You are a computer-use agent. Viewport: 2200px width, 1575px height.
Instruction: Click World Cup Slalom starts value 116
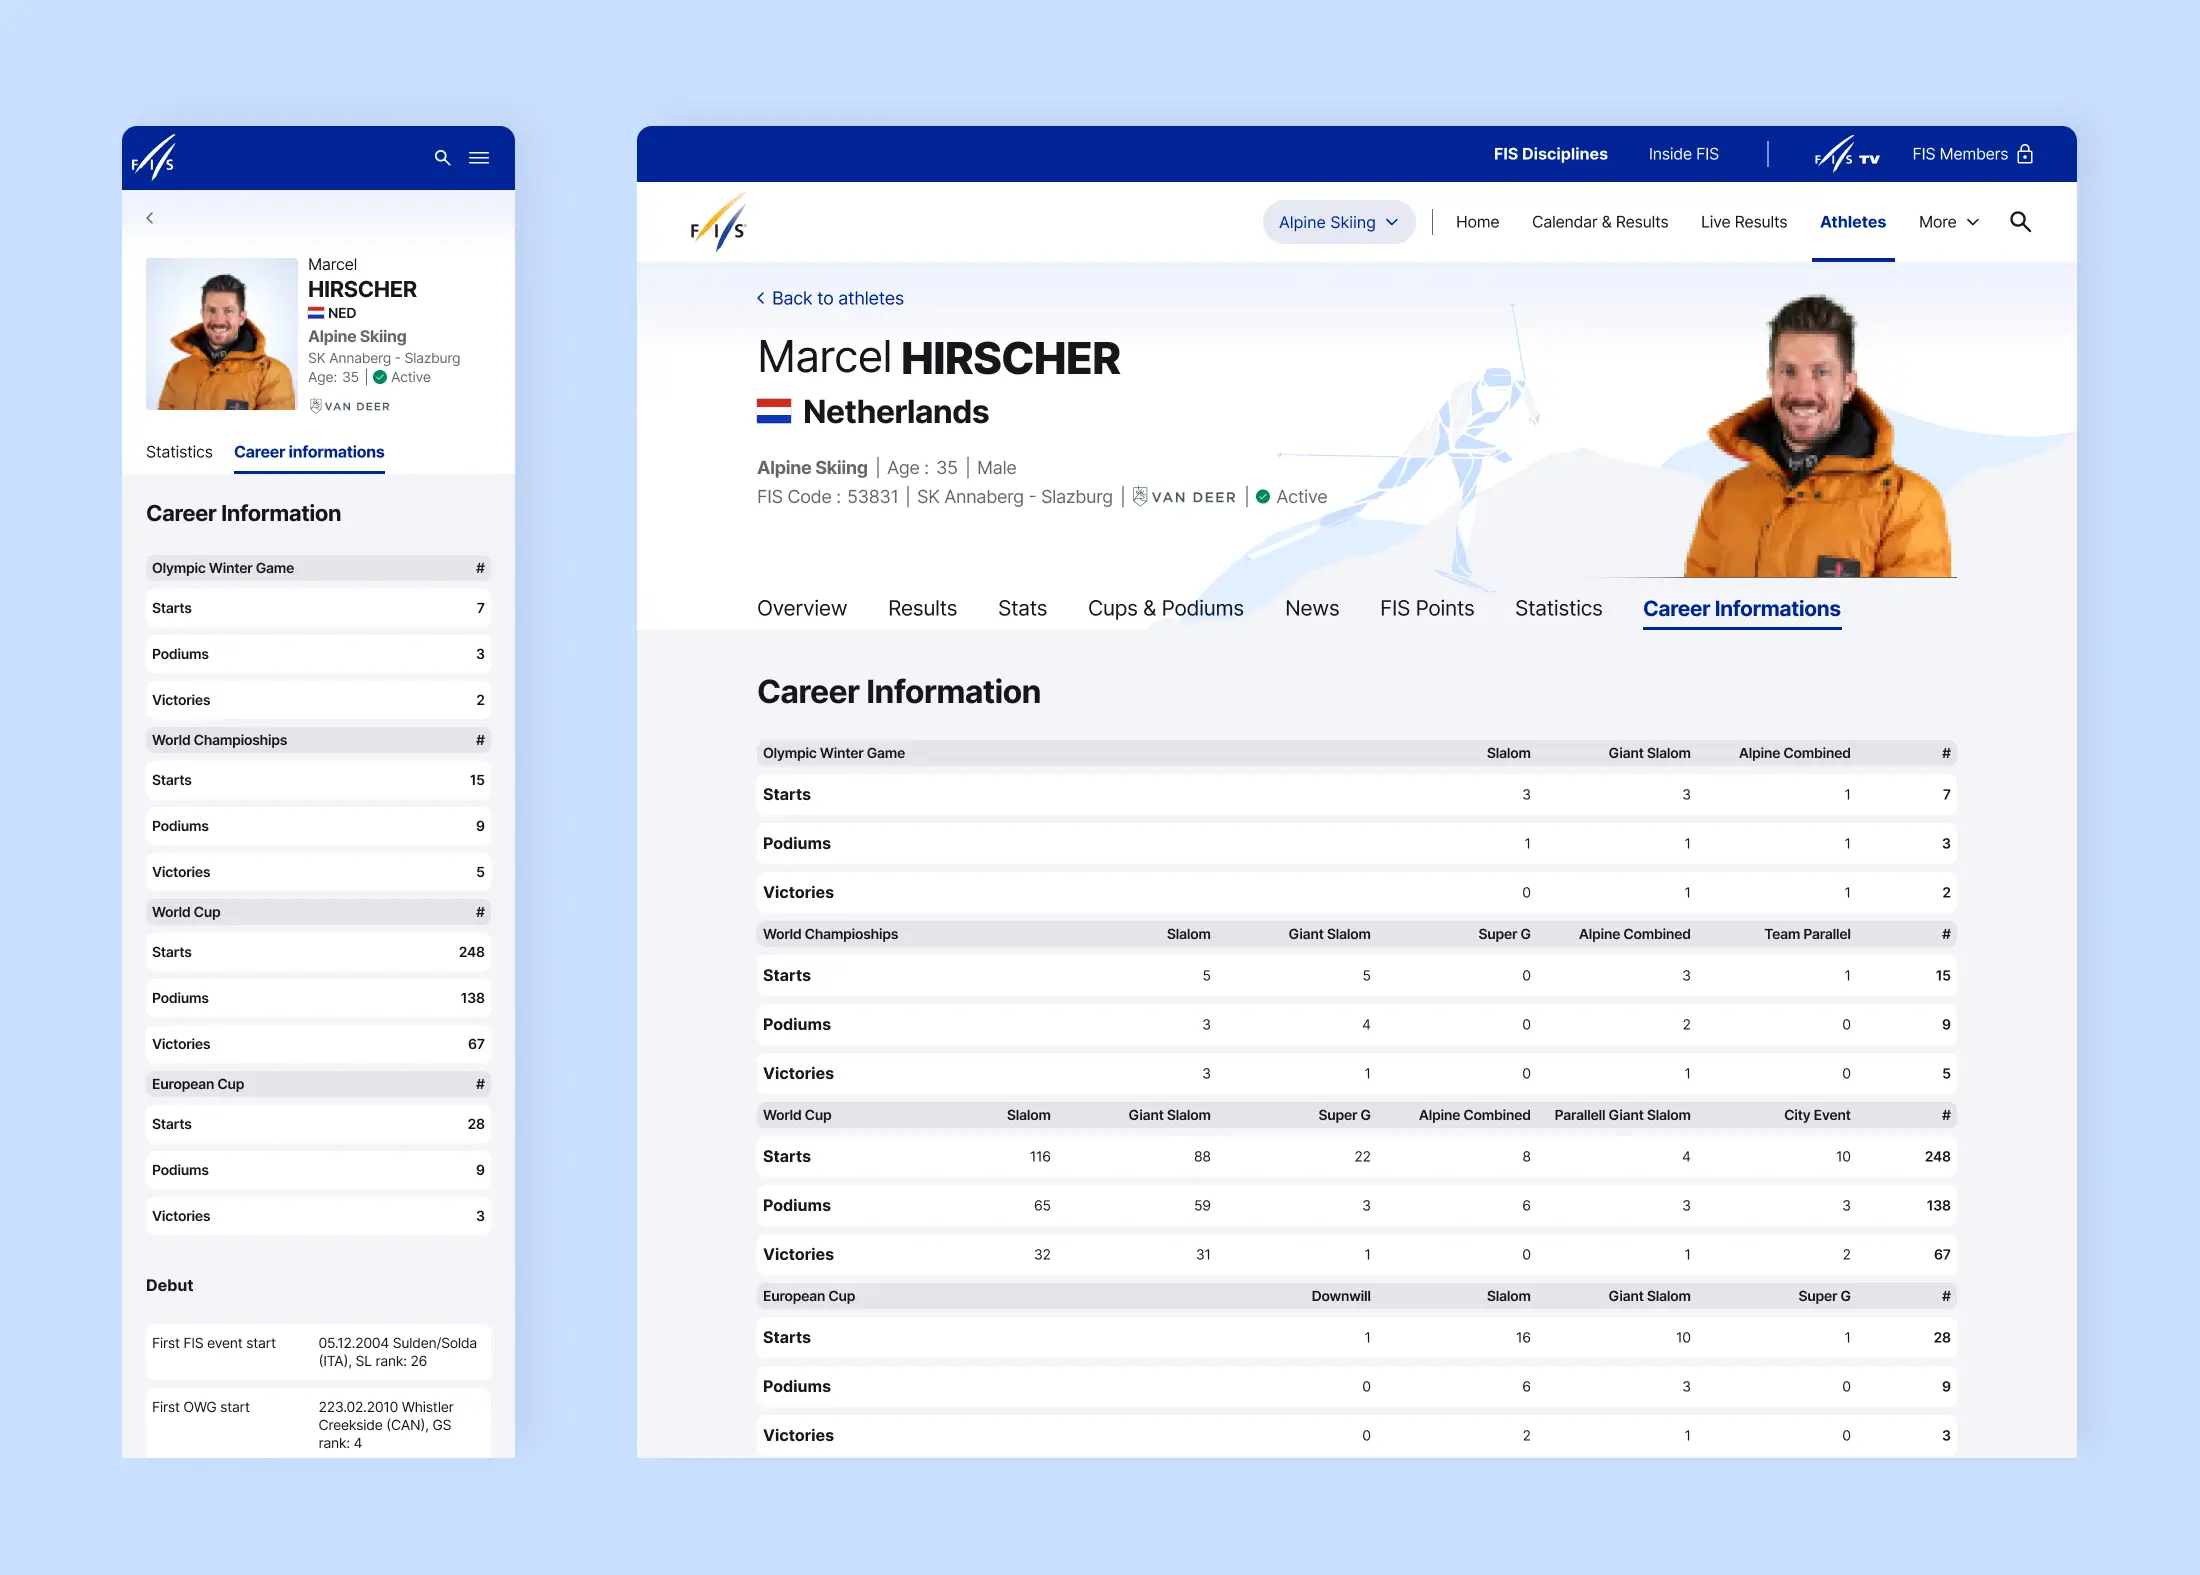click(x=1040, y=1156)
